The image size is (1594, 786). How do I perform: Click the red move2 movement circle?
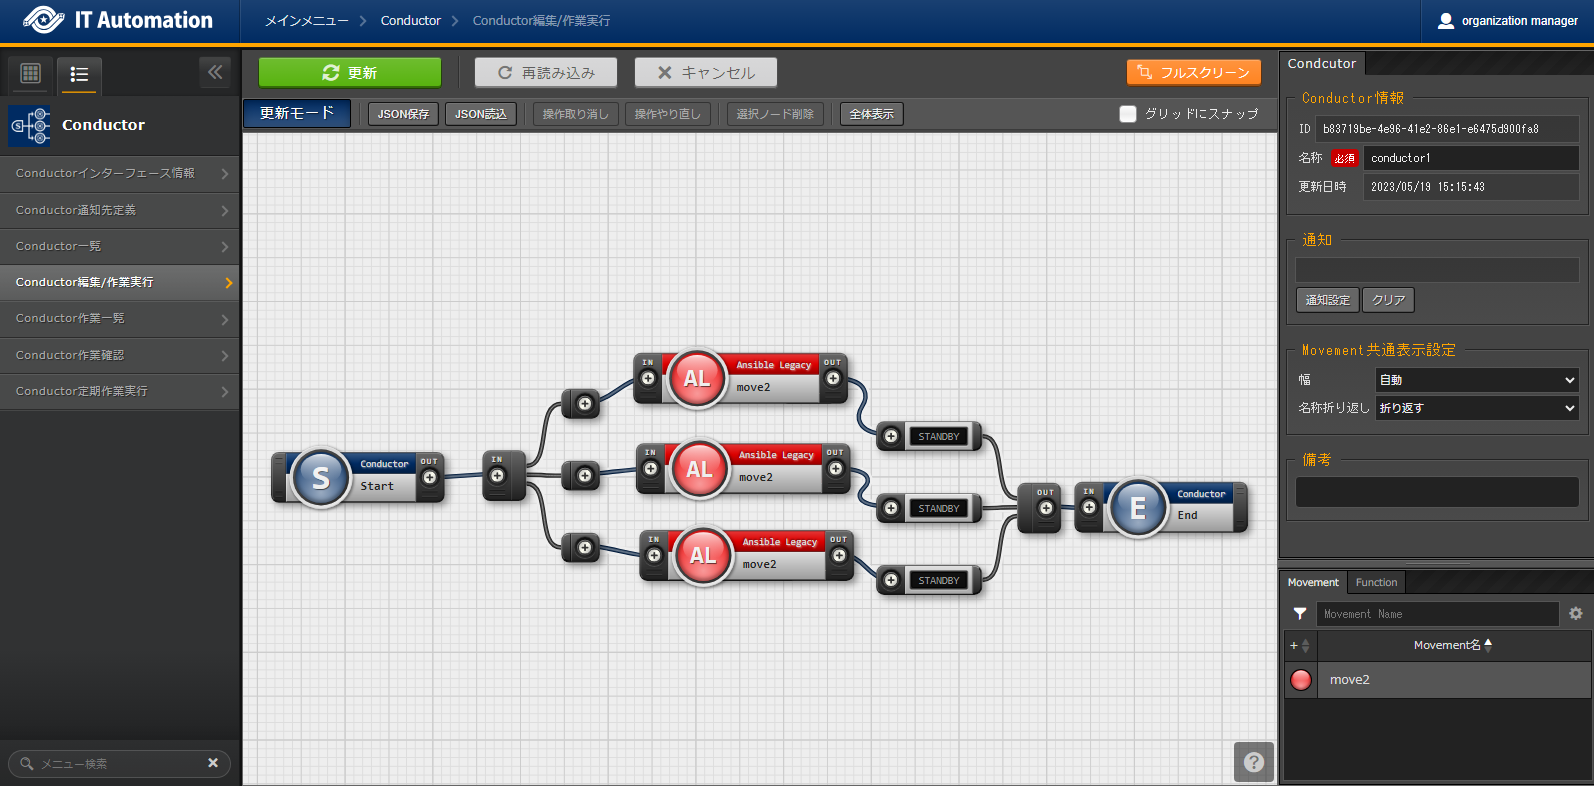tap(1301, 680)
